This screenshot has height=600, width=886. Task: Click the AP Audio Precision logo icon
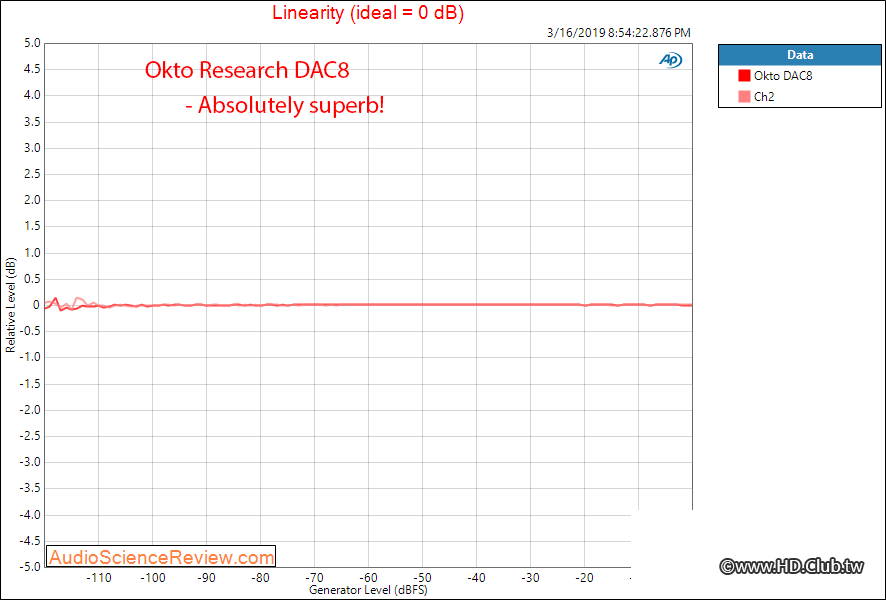tap(671, 60)
